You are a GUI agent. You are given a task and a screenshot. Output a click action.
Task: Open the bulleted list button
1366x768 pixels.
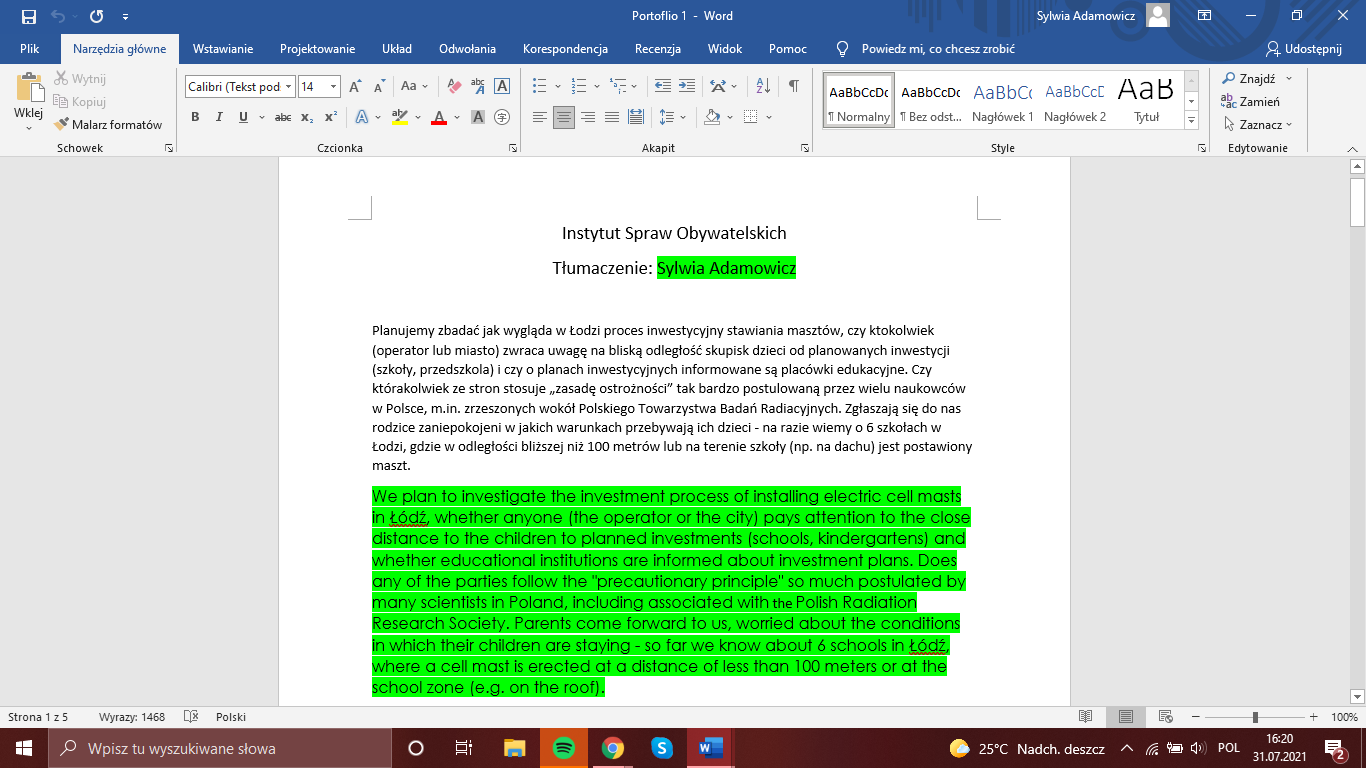click(x=540, y=86)
